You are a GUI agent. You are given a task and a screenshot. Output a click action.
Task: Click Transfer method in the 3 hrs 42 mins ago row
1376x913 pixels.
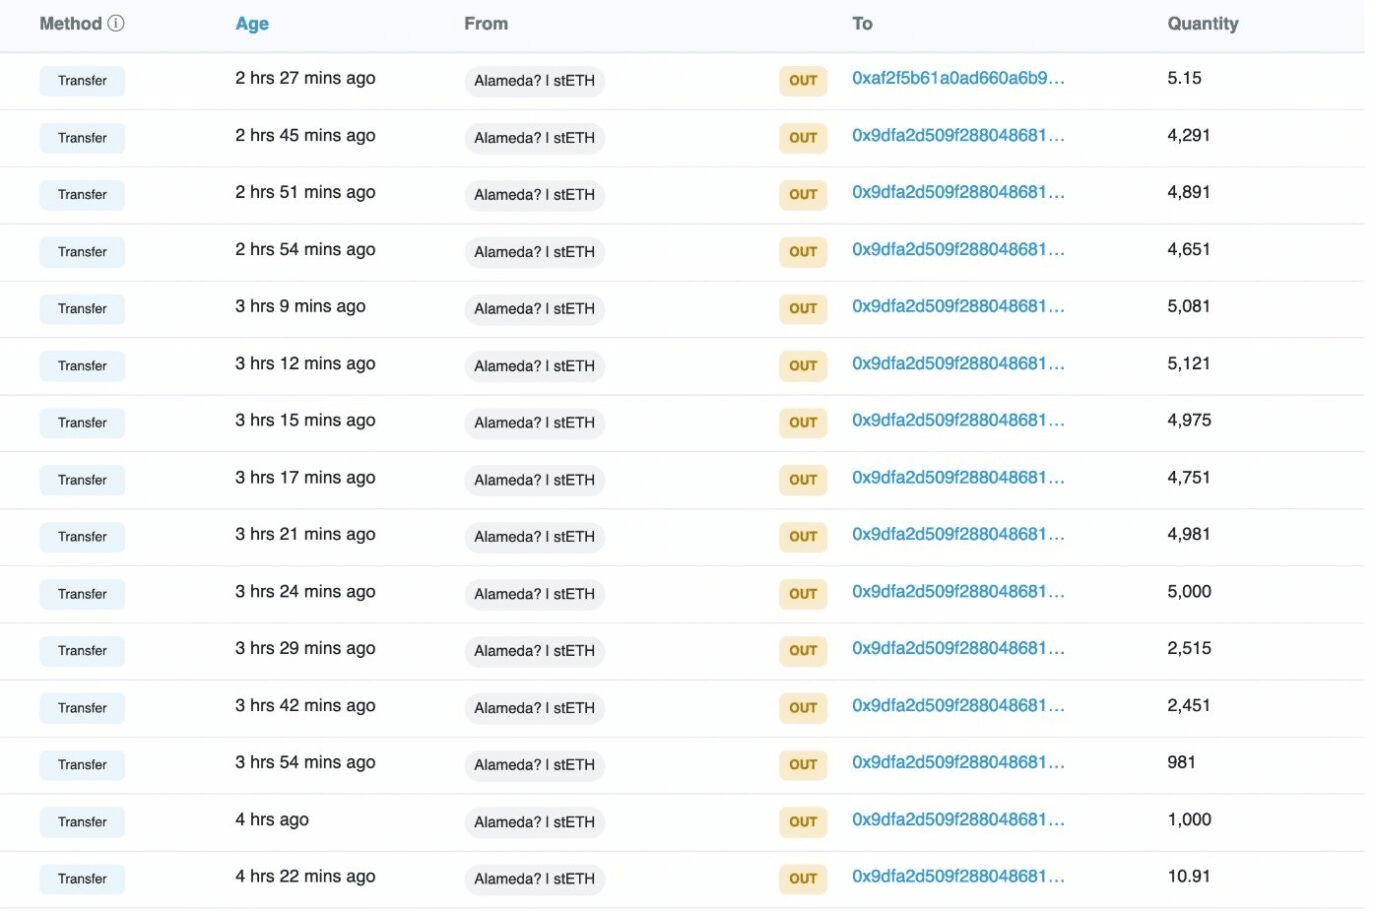[x=82, y=708]
